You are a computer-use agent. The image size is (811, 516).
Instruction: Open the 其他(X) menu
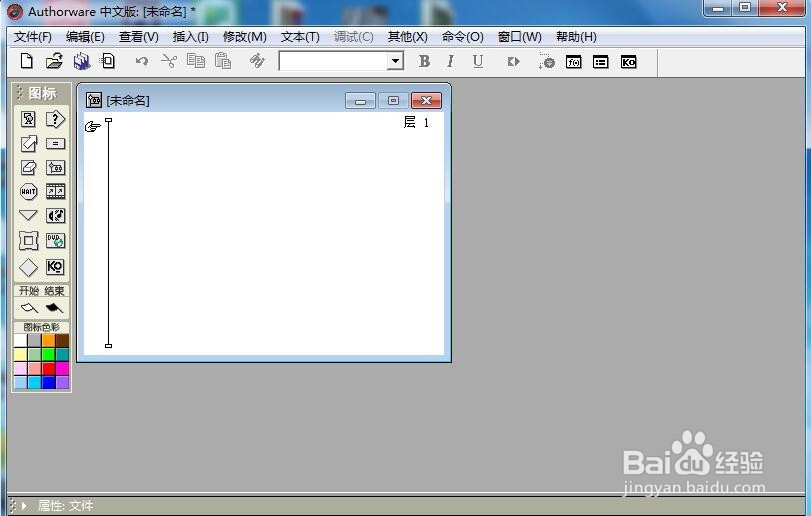click(x=408, y=37)
